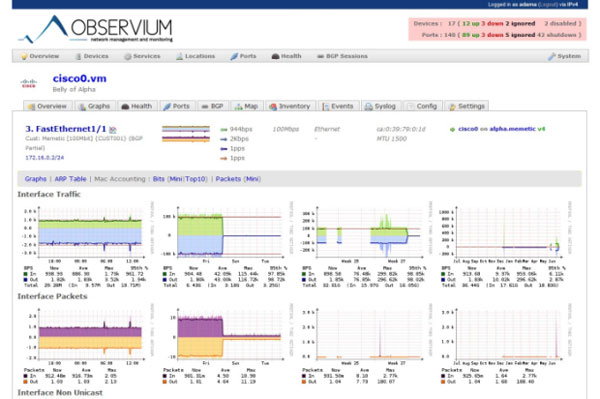Viewport: 600px width, 399px height.
Task: Switch to the Syslog tab
Action: point(380,106)
